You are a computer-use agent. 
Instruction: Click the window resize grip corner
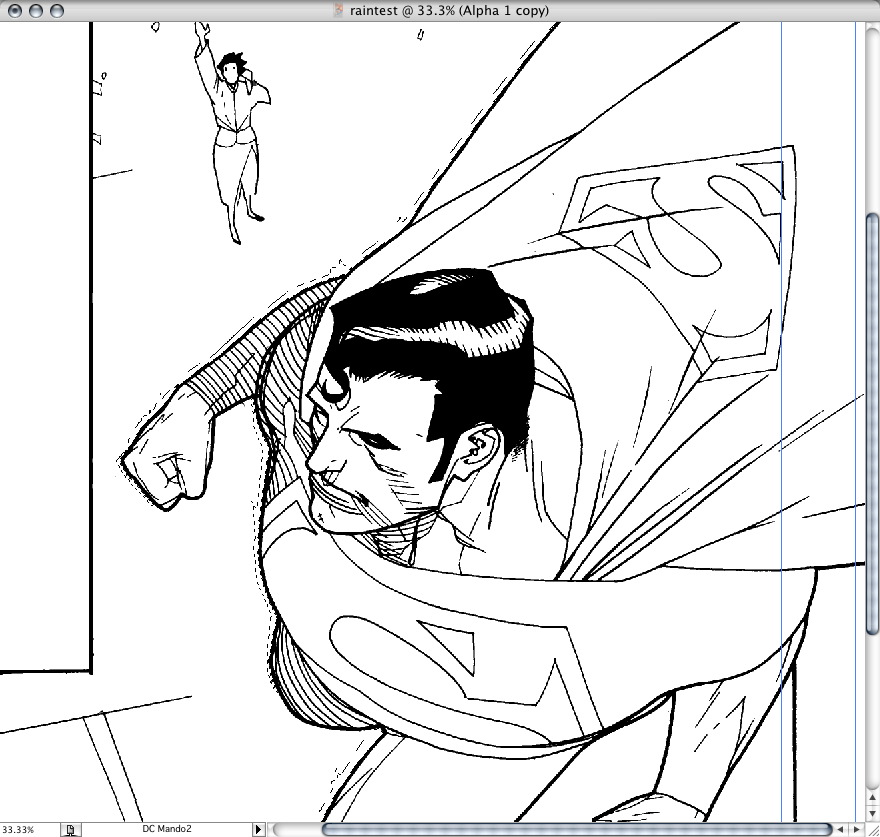(x=873, y=829)
